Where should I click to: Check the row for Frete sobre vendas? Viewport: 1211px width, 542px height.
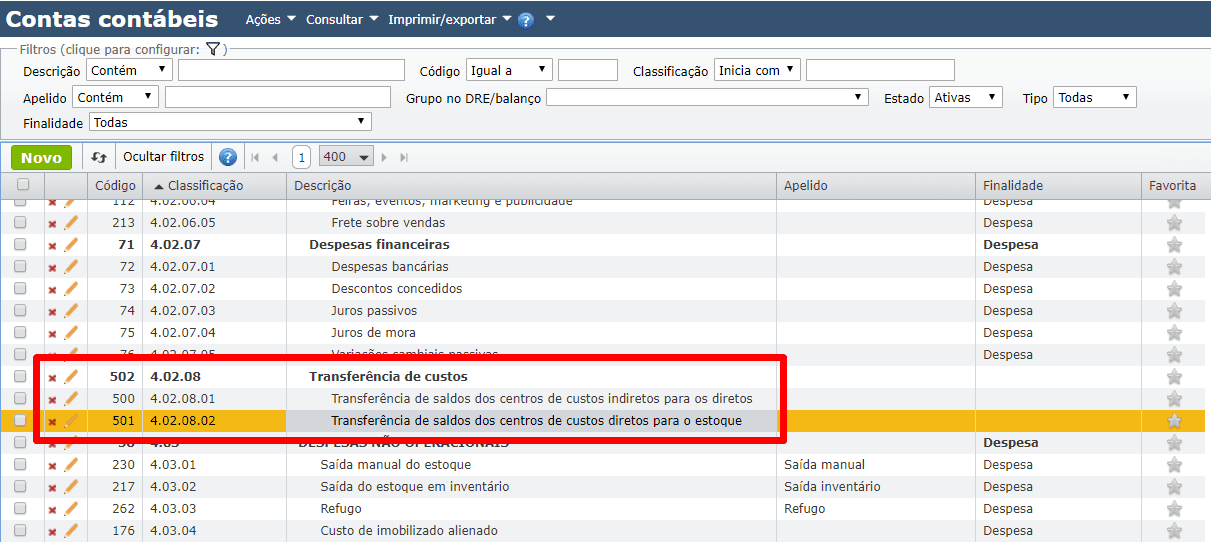(20, 222)
